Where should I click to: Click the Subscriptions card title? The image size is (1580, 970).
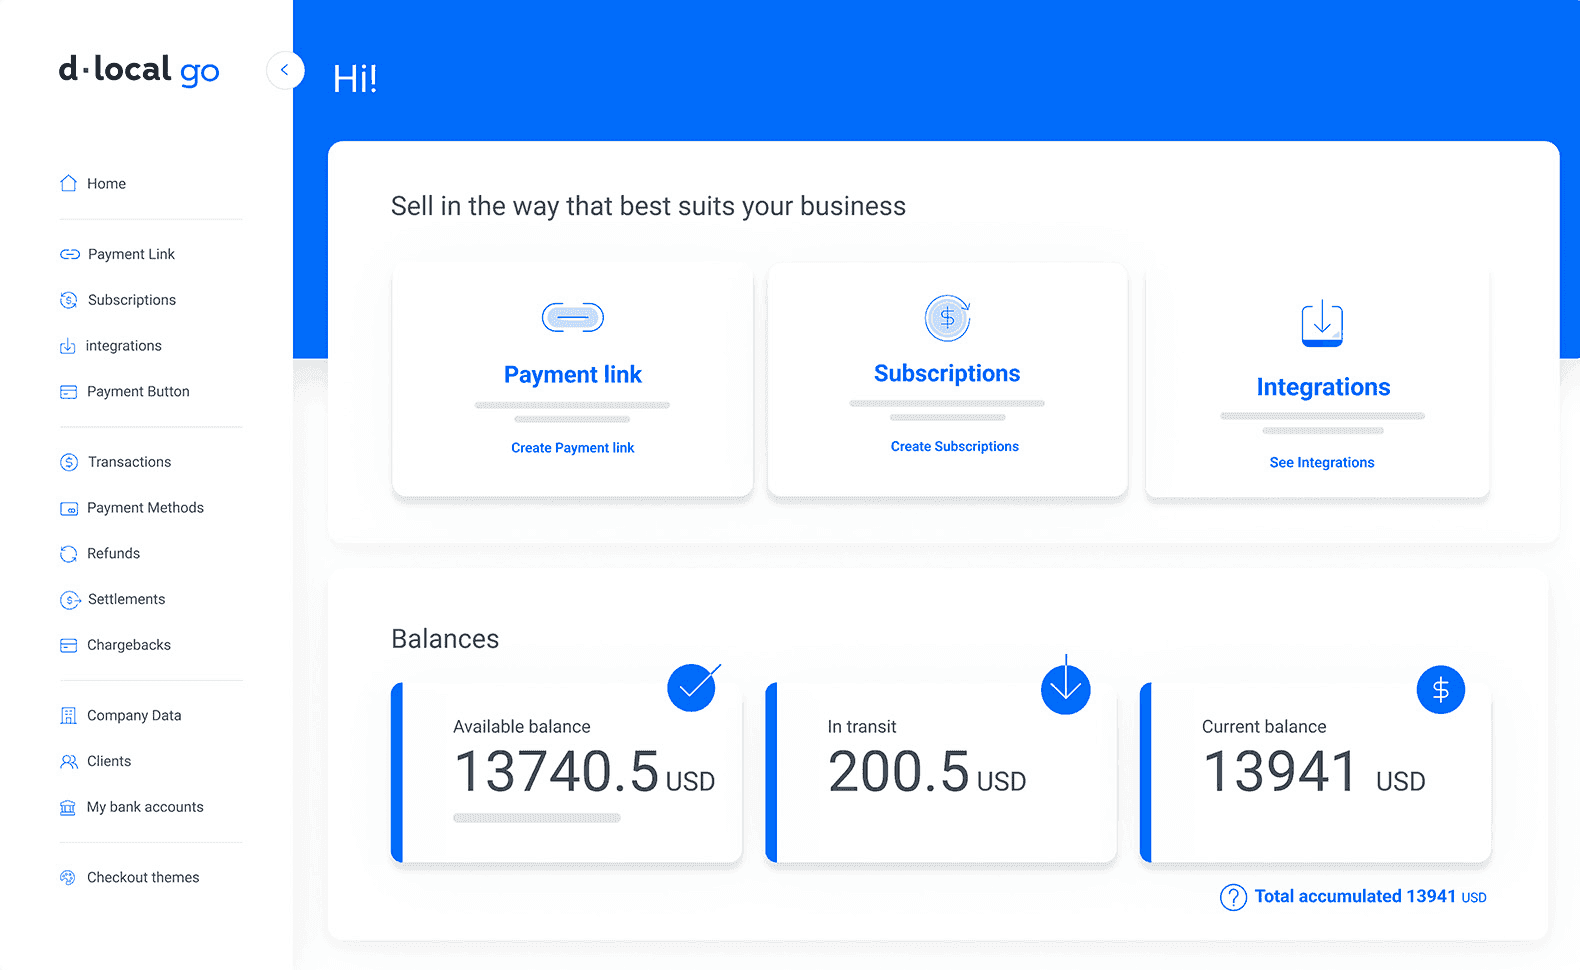point(947,374)
